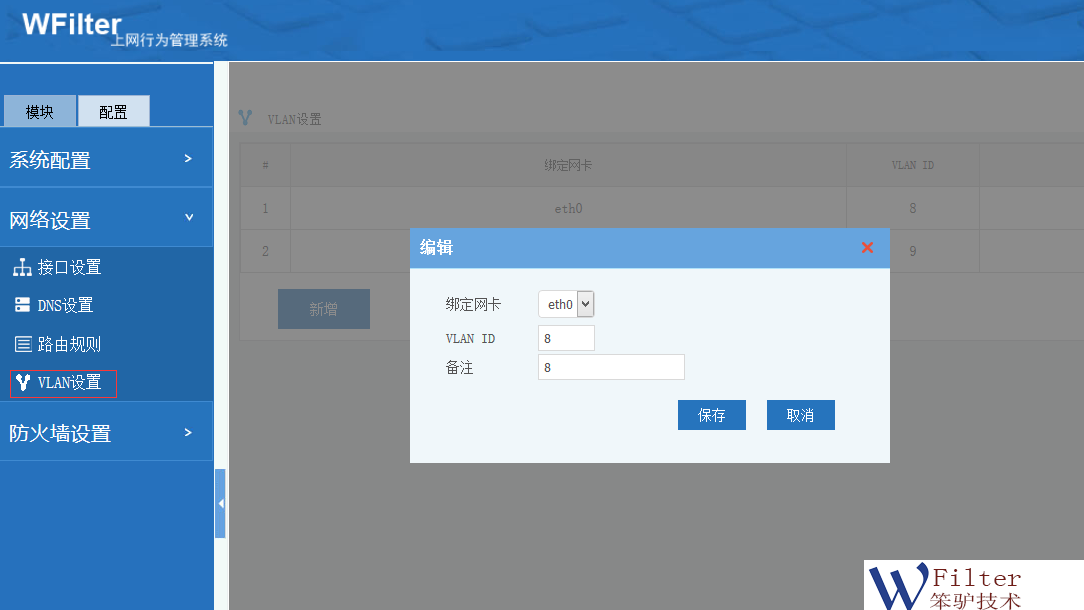Click the VLAN settings fork icon in sidebar
1084x610 pixels.
tap(23, 383)
